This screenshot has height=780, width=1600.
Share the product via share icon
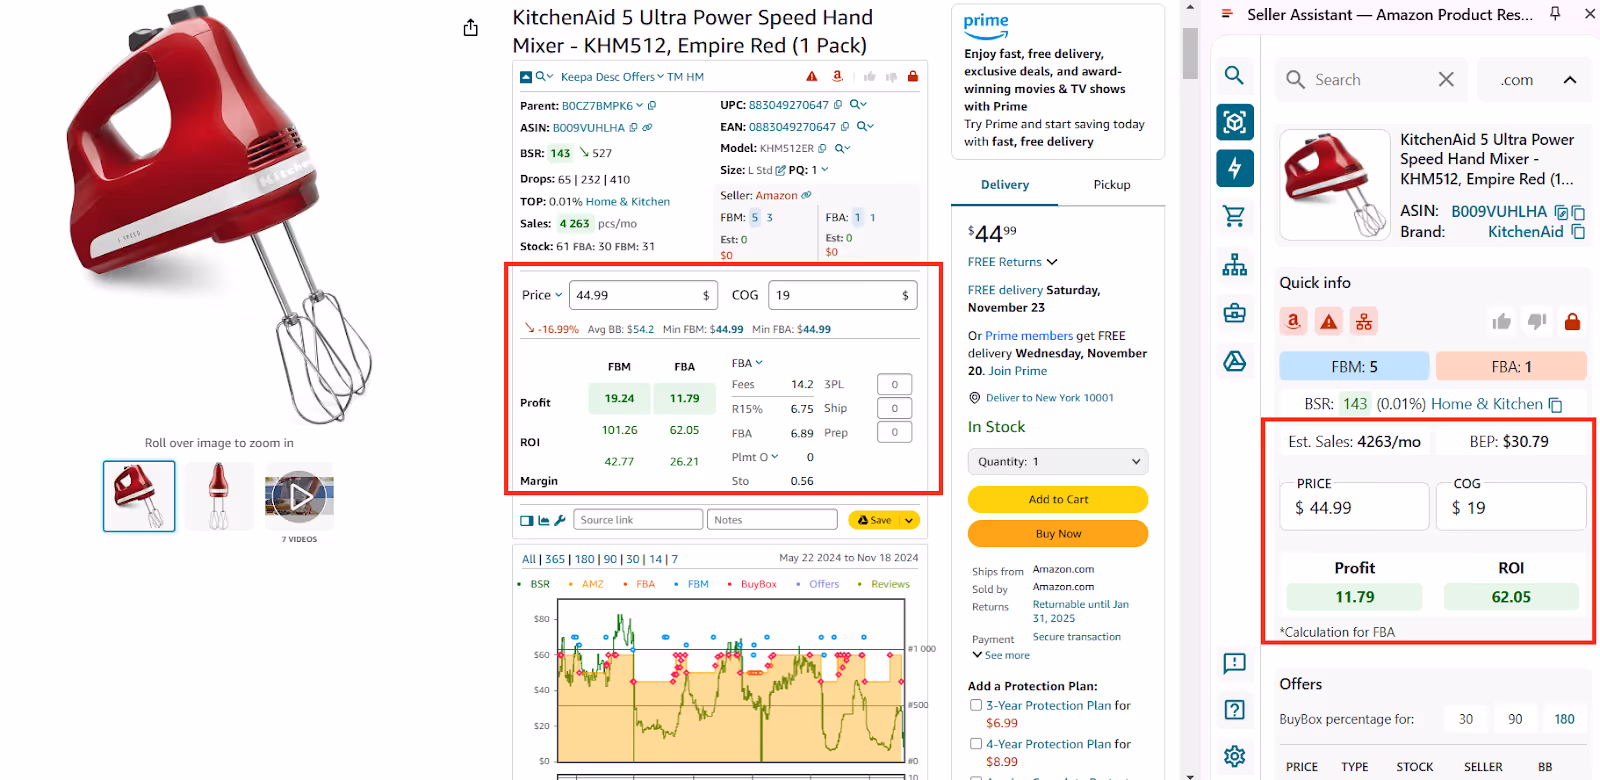click(x=470, y=28)
